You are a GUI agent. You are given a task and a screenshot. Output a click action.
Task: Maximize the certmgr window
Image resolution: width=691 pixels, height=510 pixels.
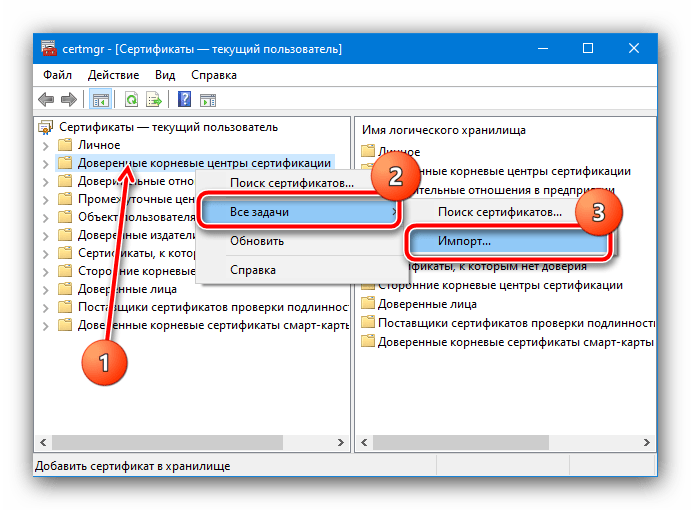(x=588, y=48)
